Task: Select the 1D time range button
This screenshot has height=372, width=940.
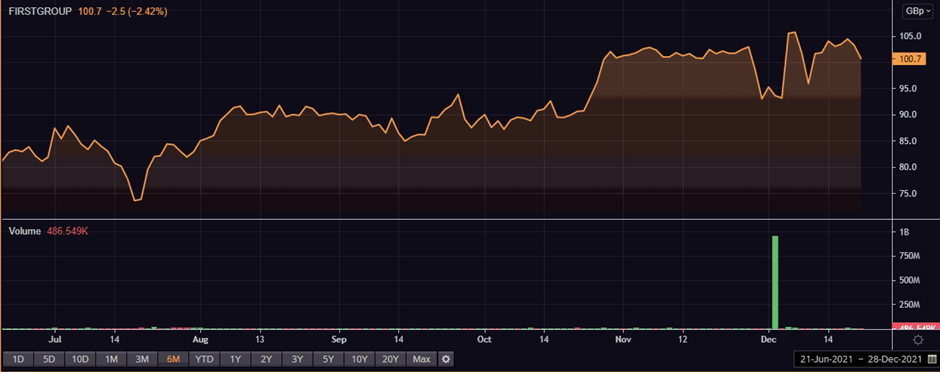Action: click(18, 359)
